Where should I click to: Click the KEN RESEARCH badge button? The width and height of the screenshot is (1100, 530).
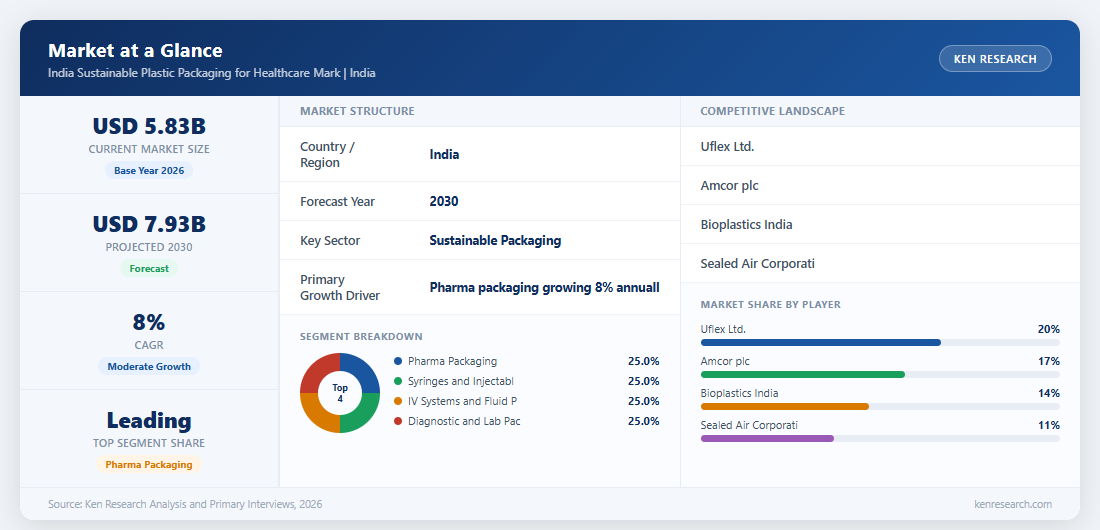[x=995, y=59]
